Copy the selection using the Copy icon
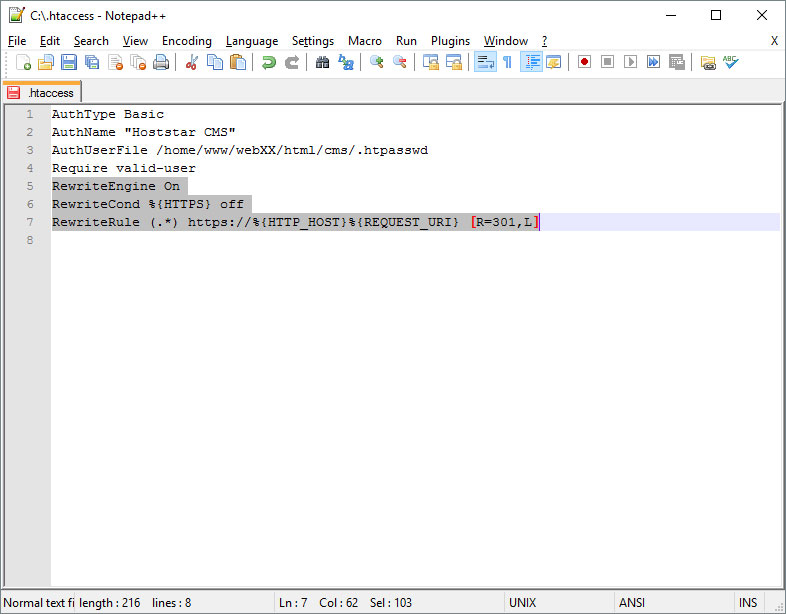The image size is (786, 614). pyautogui.click(x=215, y=62)
